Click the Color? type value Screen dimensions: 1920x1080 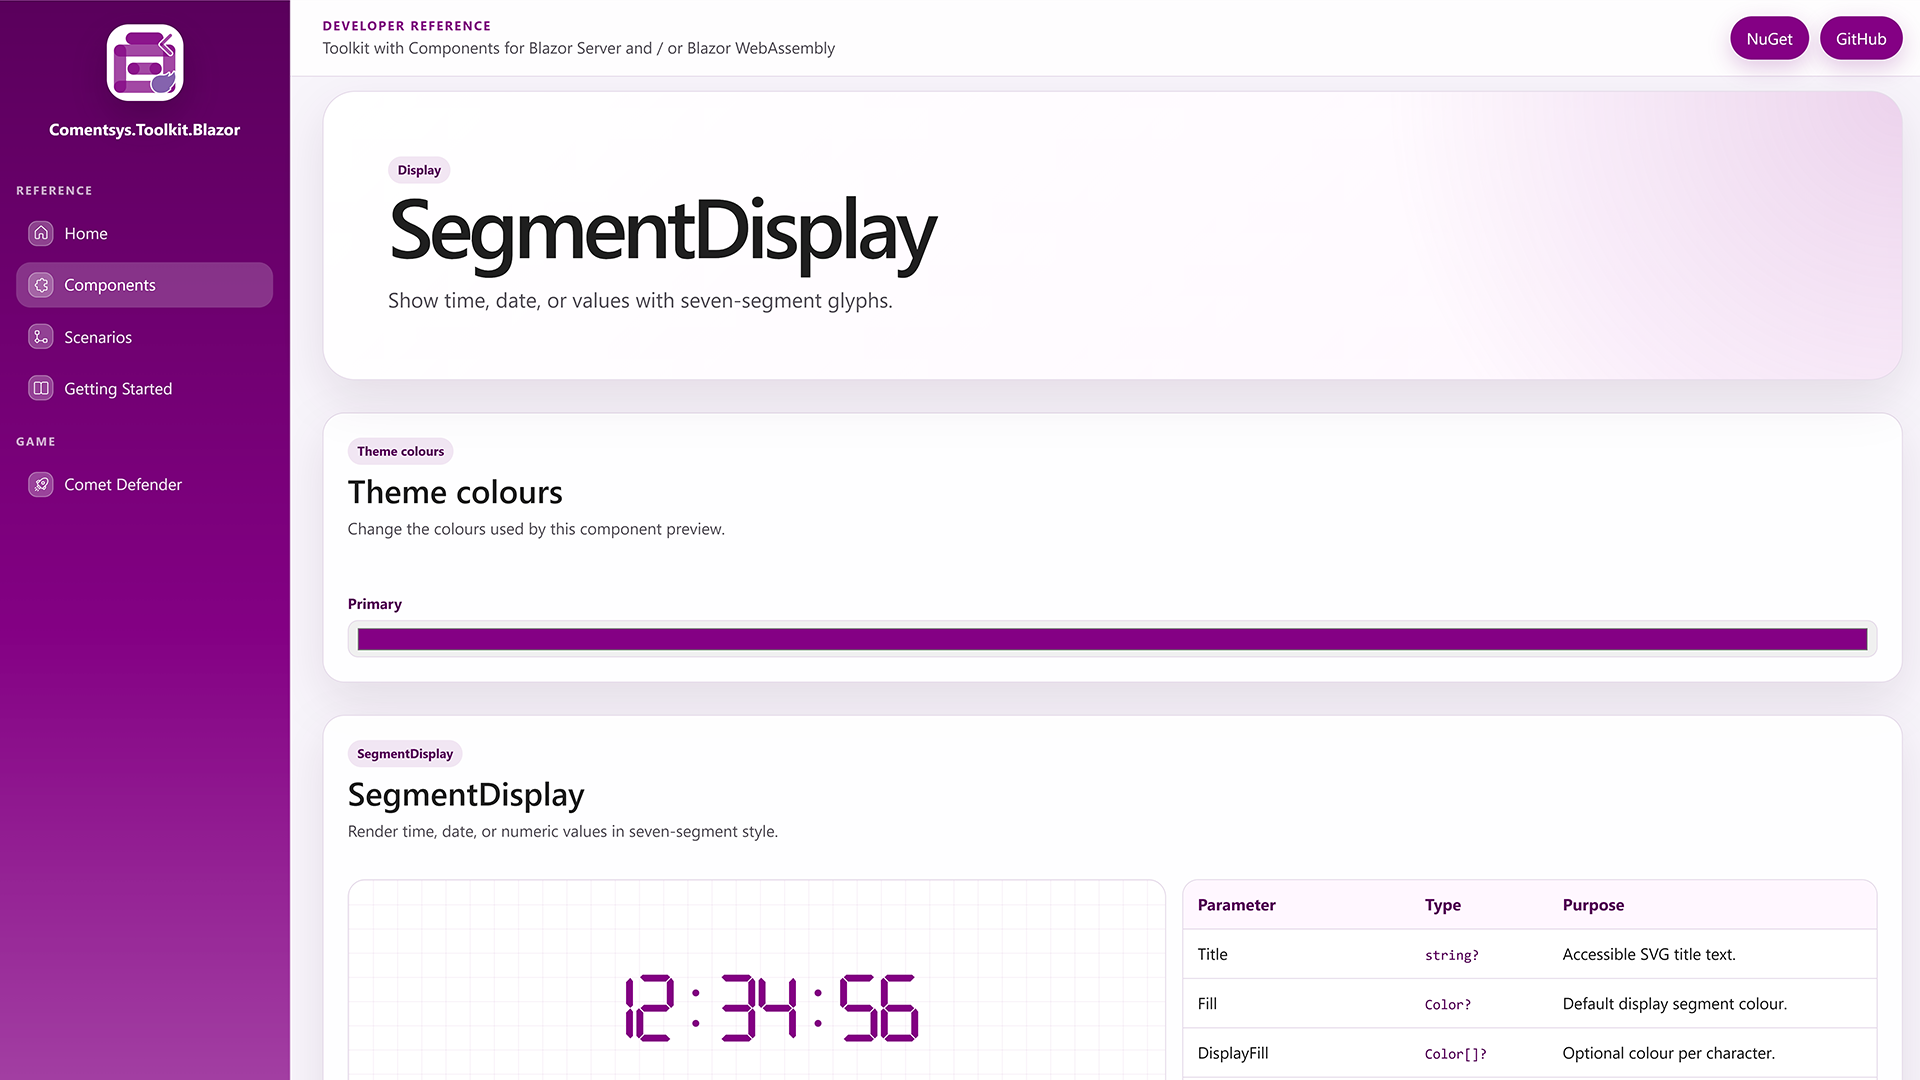coord(1448,1005)
